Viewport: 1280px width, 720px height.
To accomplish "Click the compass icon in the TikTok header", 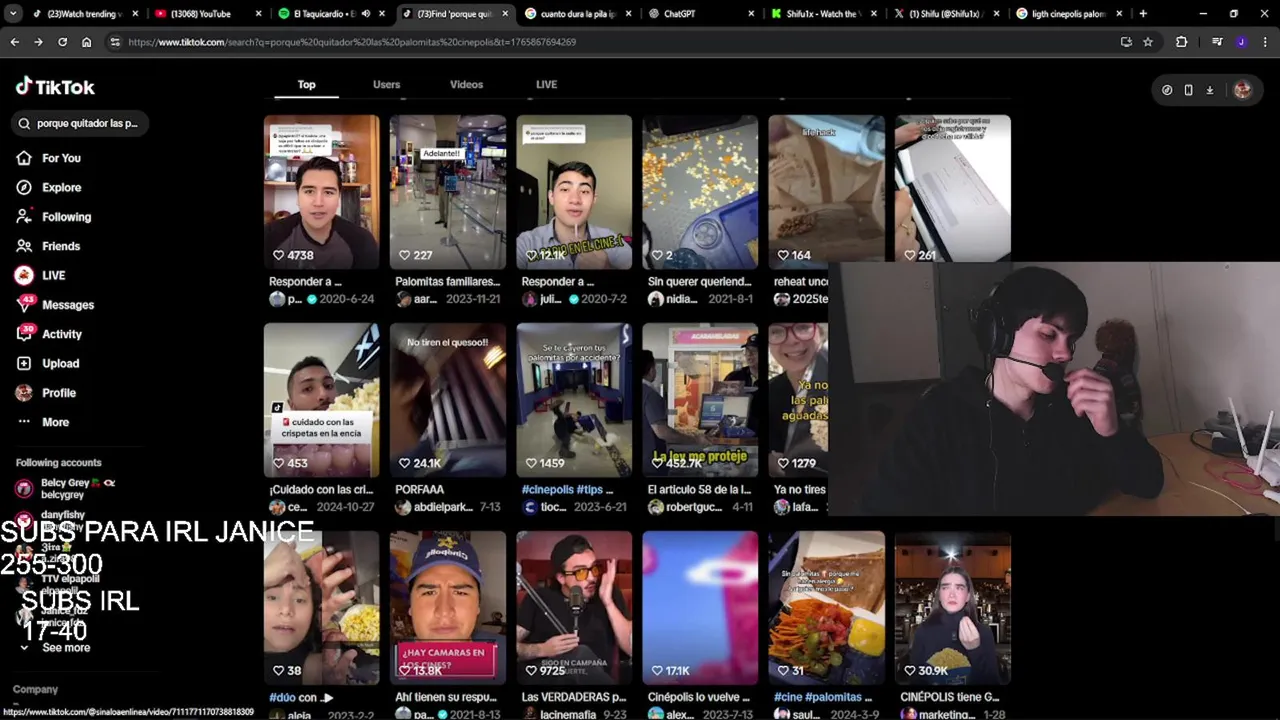I will 1167,90.
